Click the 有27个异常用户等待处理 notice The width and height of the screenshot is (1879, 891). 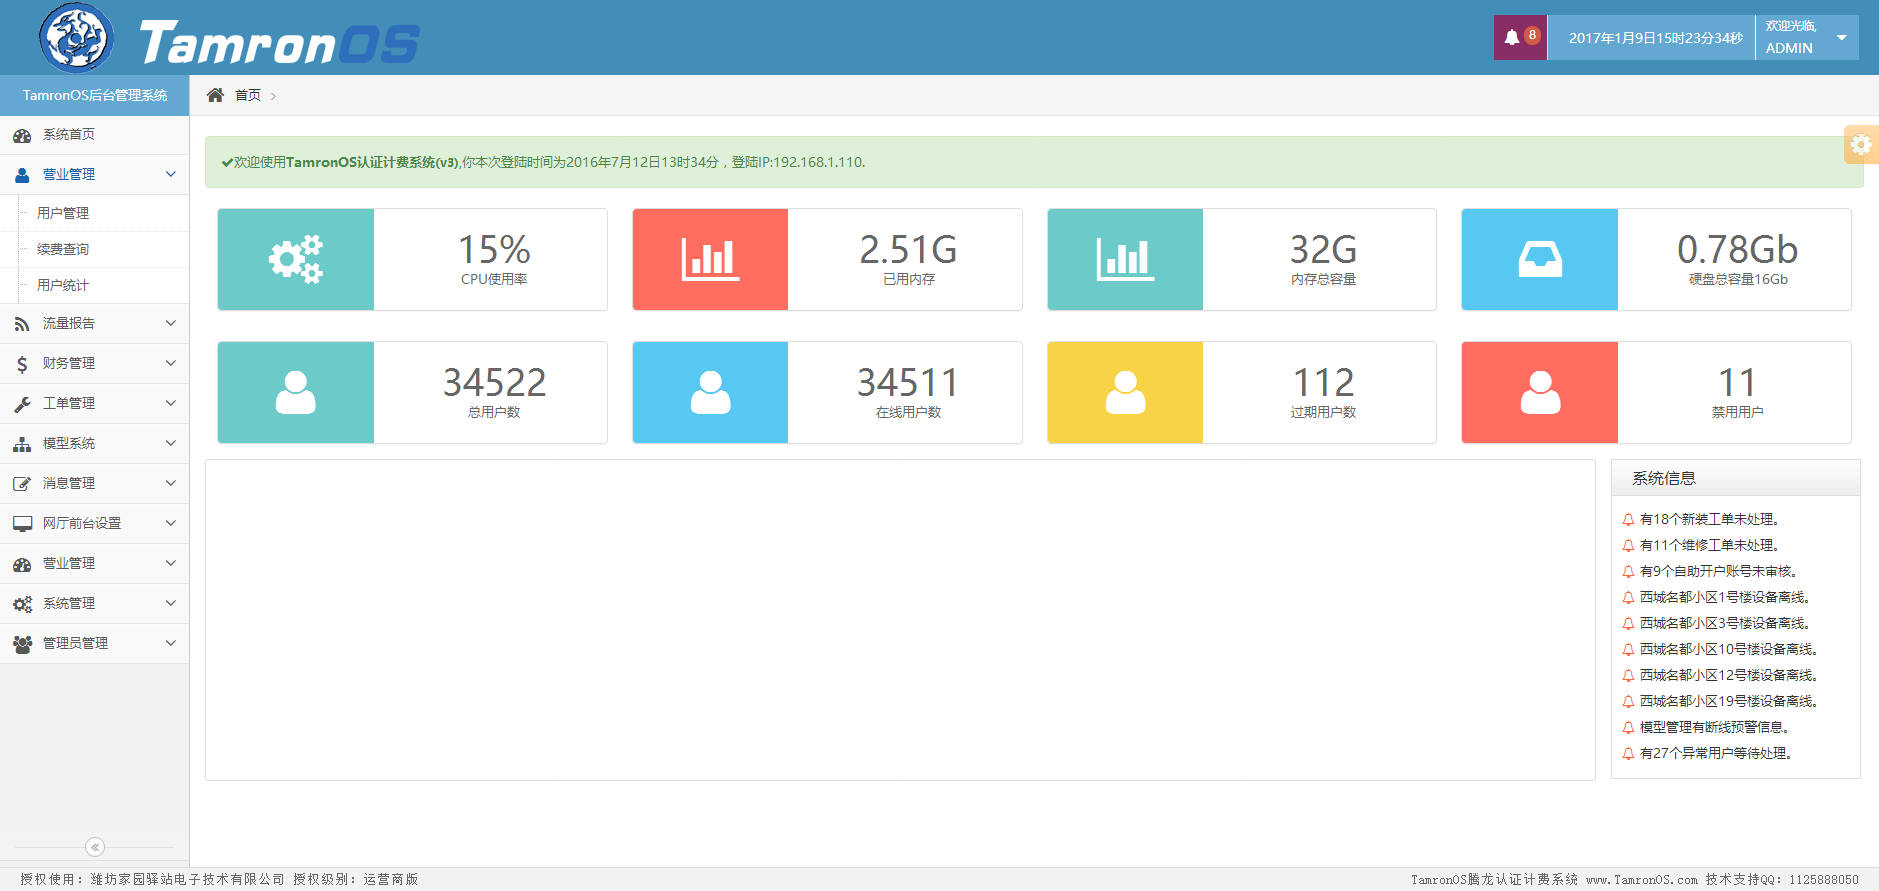pos(1715,753)
